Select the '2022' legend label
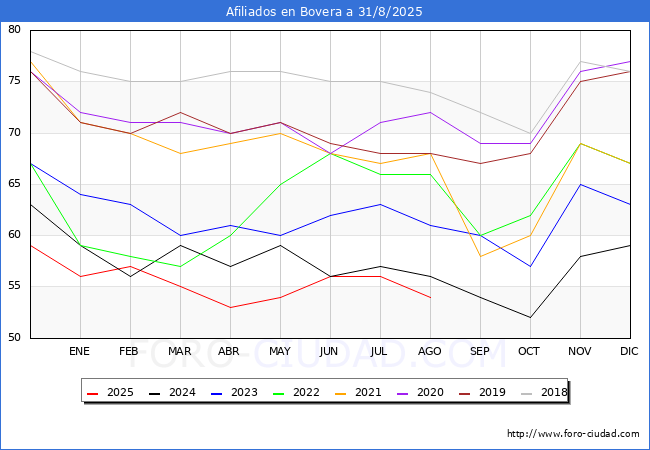The width and height of the screenshot is (650, 450). pyautogui.click(x=306, y=392)
